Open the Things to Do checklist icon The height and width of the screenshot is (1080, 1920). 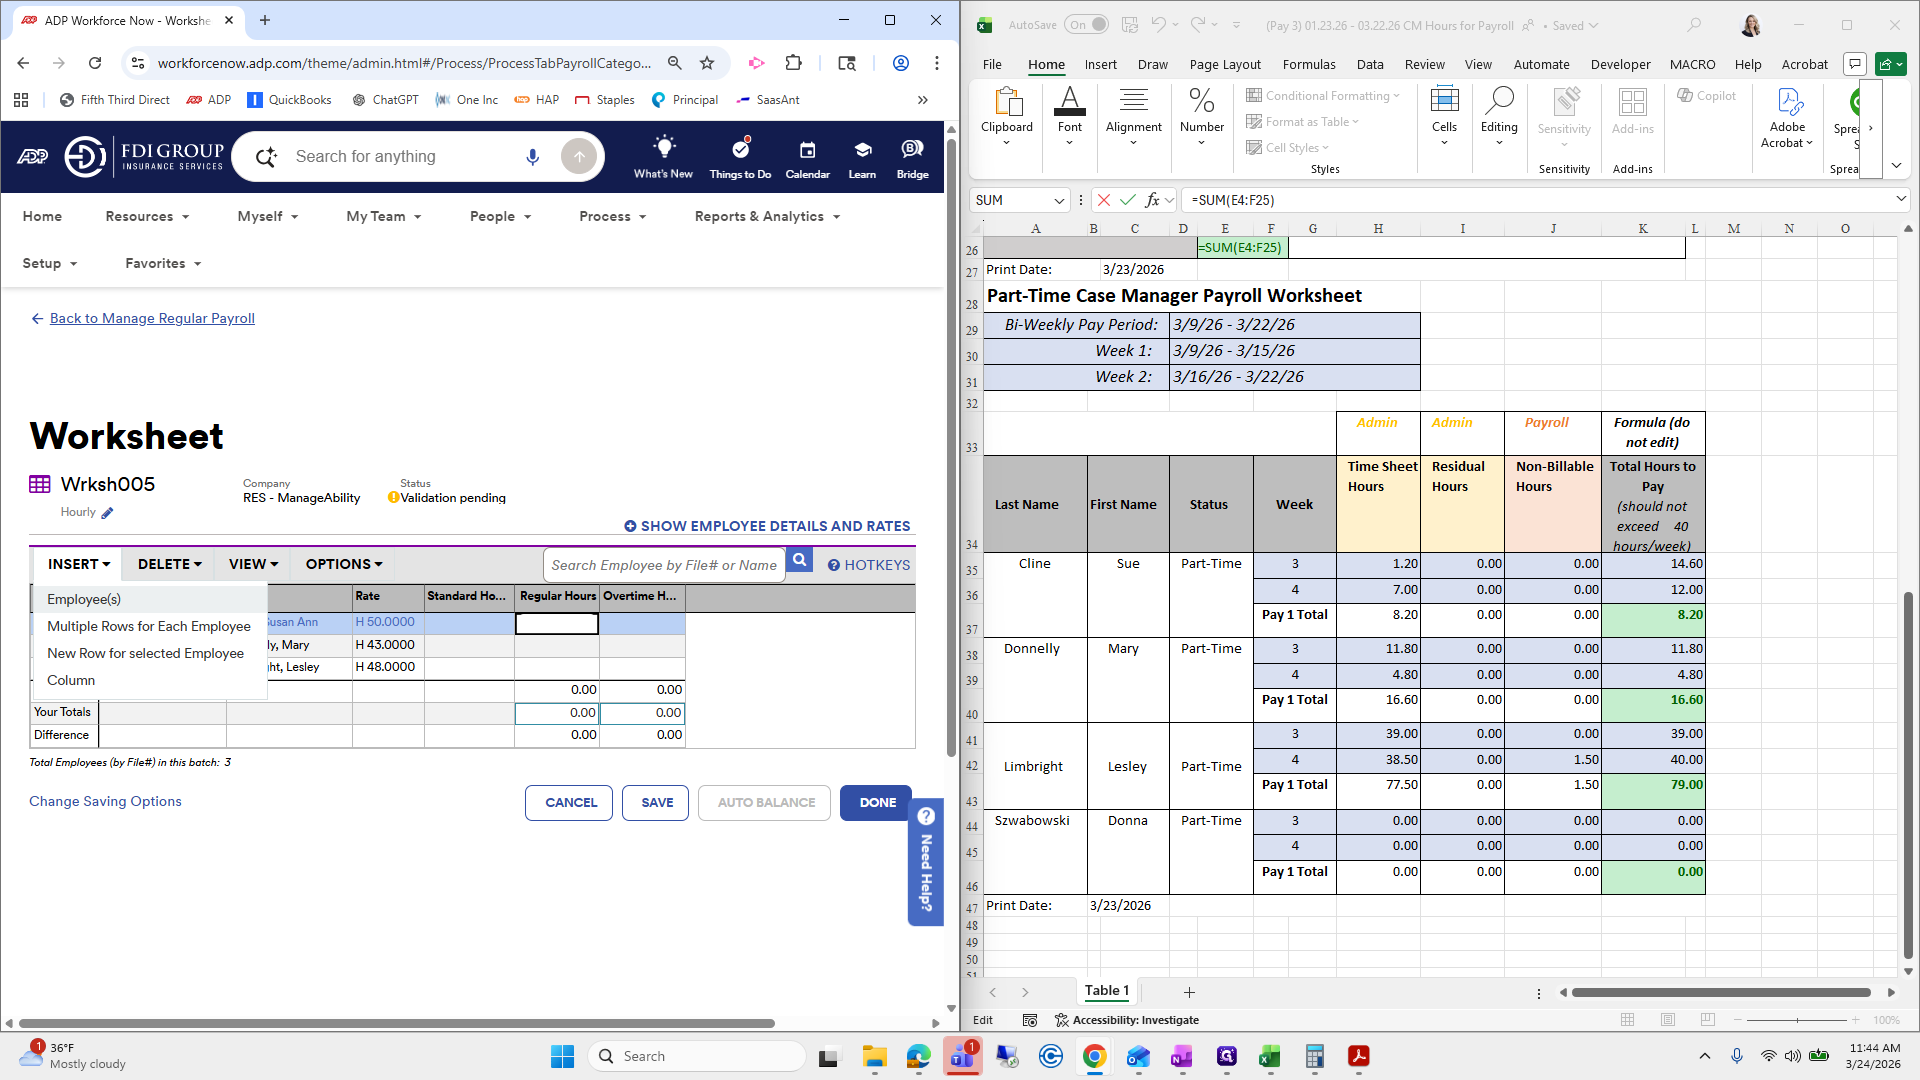[740, 149]
